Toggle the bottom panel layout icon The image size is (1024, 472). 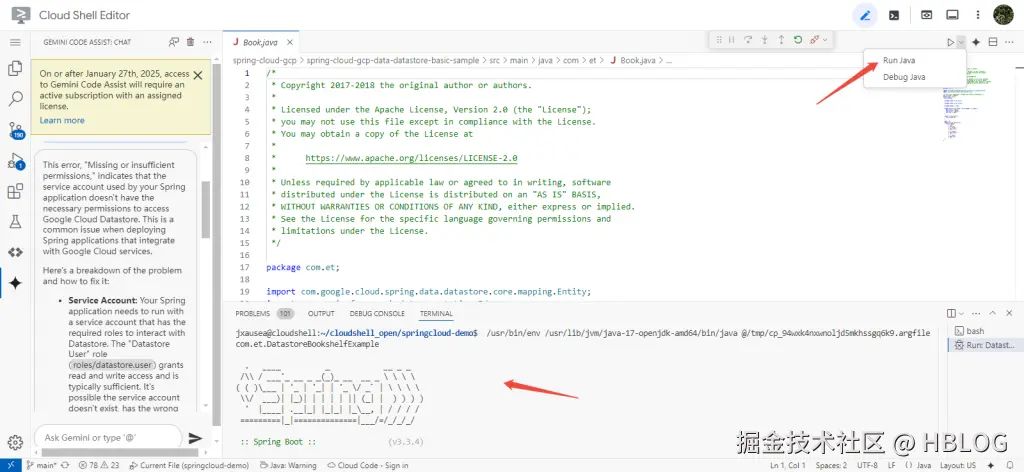(x=952, y=15)
